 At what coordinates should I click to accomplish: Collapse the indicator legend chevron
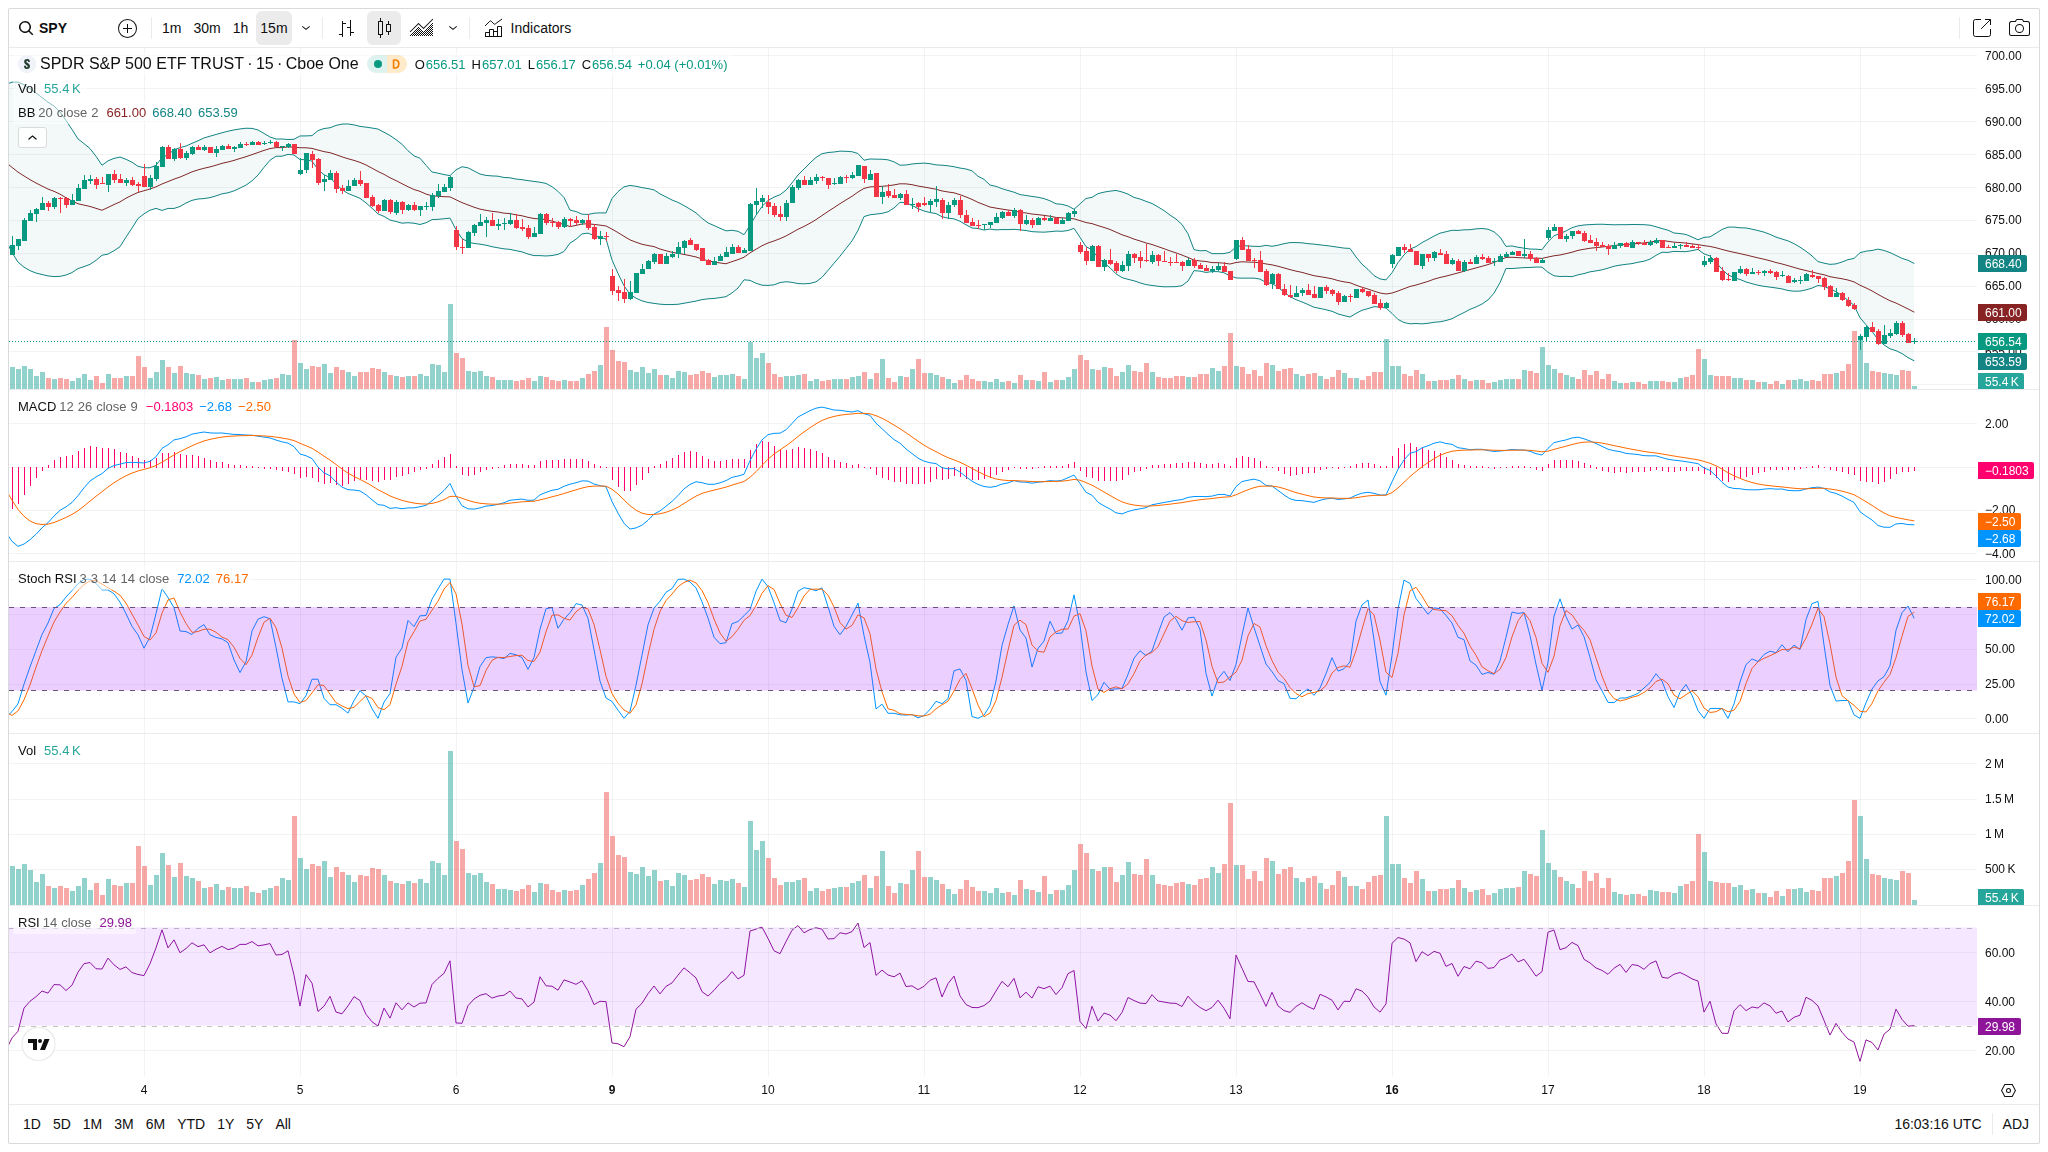point(32,138)
